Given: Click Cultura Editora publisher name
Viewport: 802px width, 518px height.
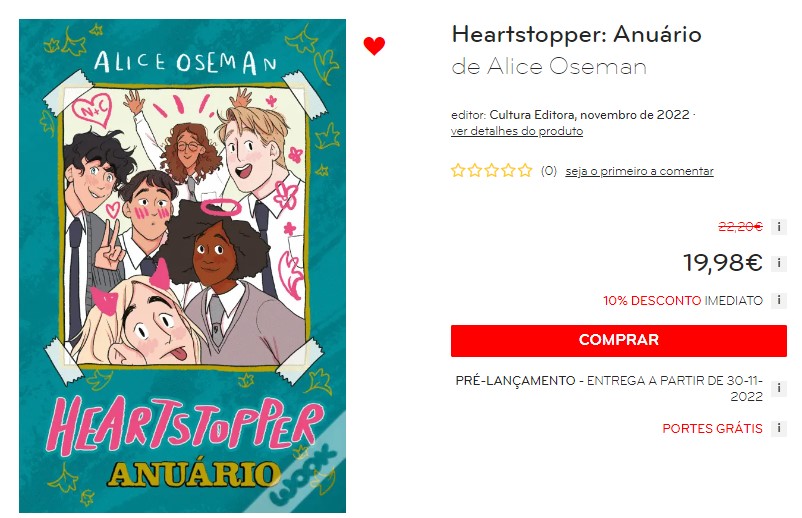Looking at the screenshot, I should [531, 115].
